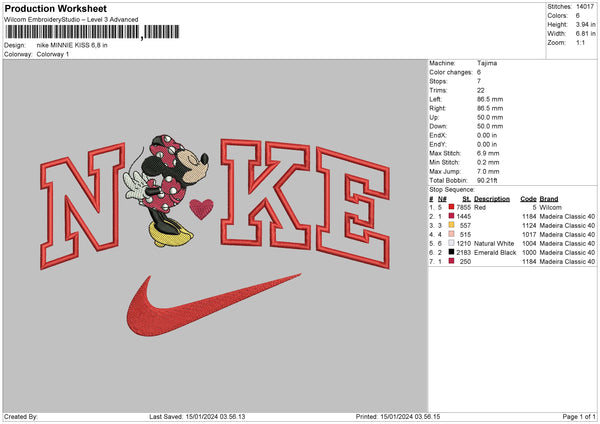Image resolution: width=600 pixels, height=424 pixels.
Task: Click the 'EndX:' label
Action: (438, 135)
